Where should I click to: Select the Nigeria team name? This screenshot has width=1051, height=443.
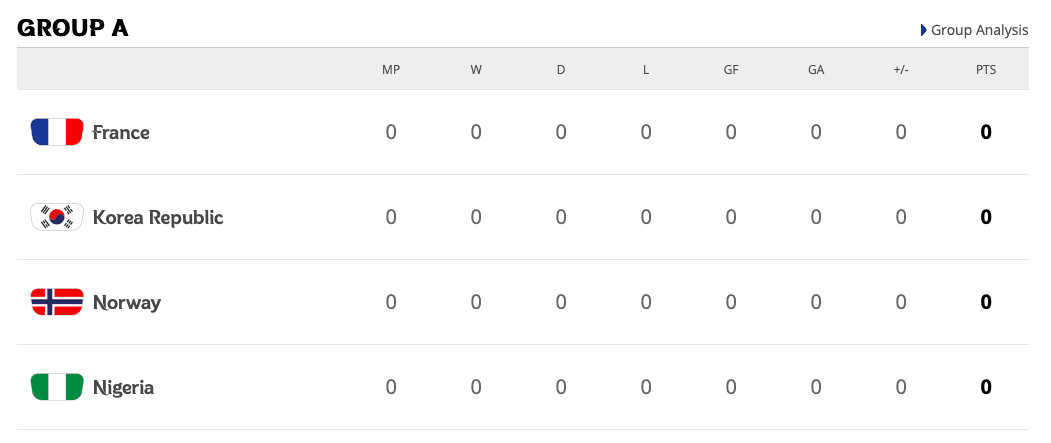[123, 387]
